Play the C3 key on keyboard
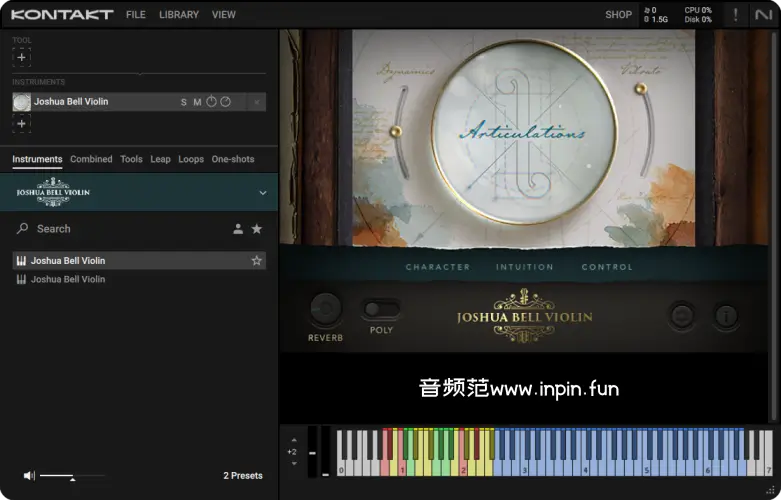Image resolution: width=781 pixels, height=500 pixels. pos(524,469)
